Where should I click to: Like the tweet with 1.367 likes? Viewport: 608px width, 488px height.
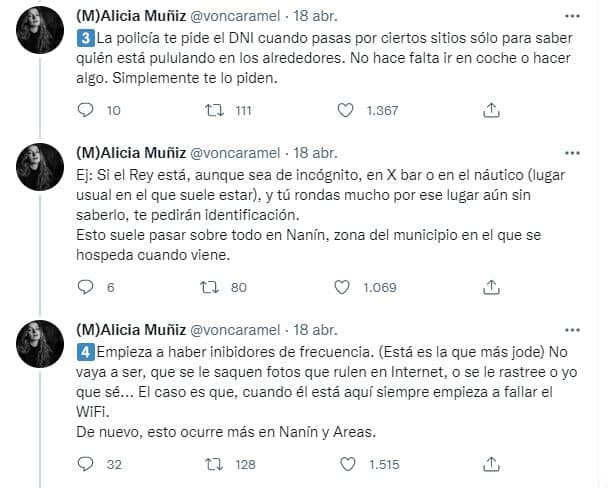click(345, 110)
